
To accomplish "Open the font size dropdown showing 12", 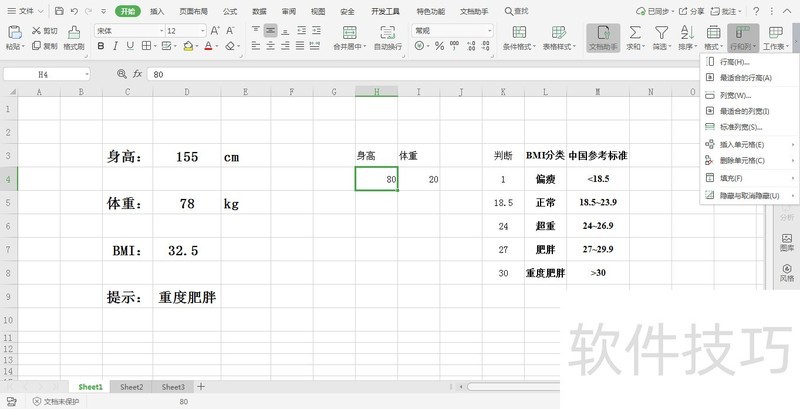I will (203, 31).
